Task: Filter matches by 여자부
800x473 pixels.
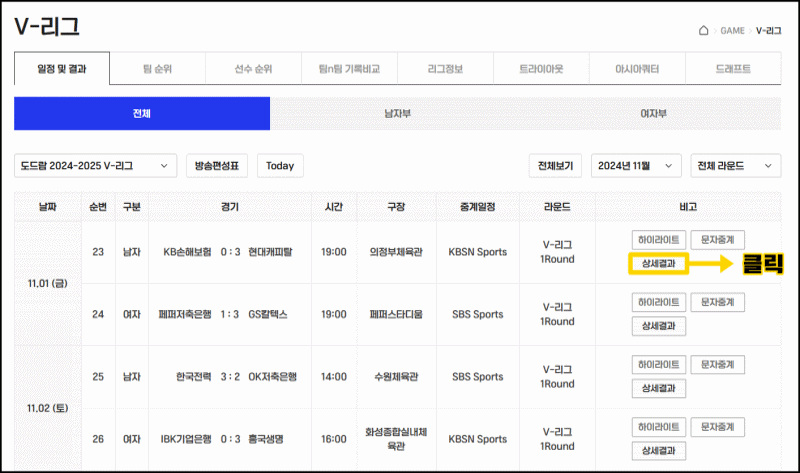Action: point(654,114)
